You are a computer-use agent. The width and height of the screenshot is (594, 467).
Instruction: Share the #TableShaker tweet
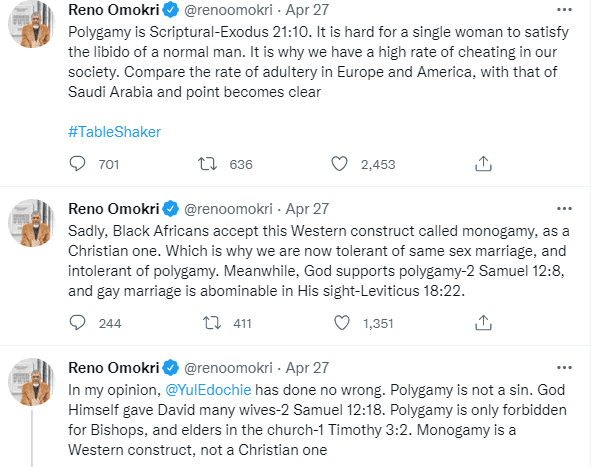click(483, 164)
